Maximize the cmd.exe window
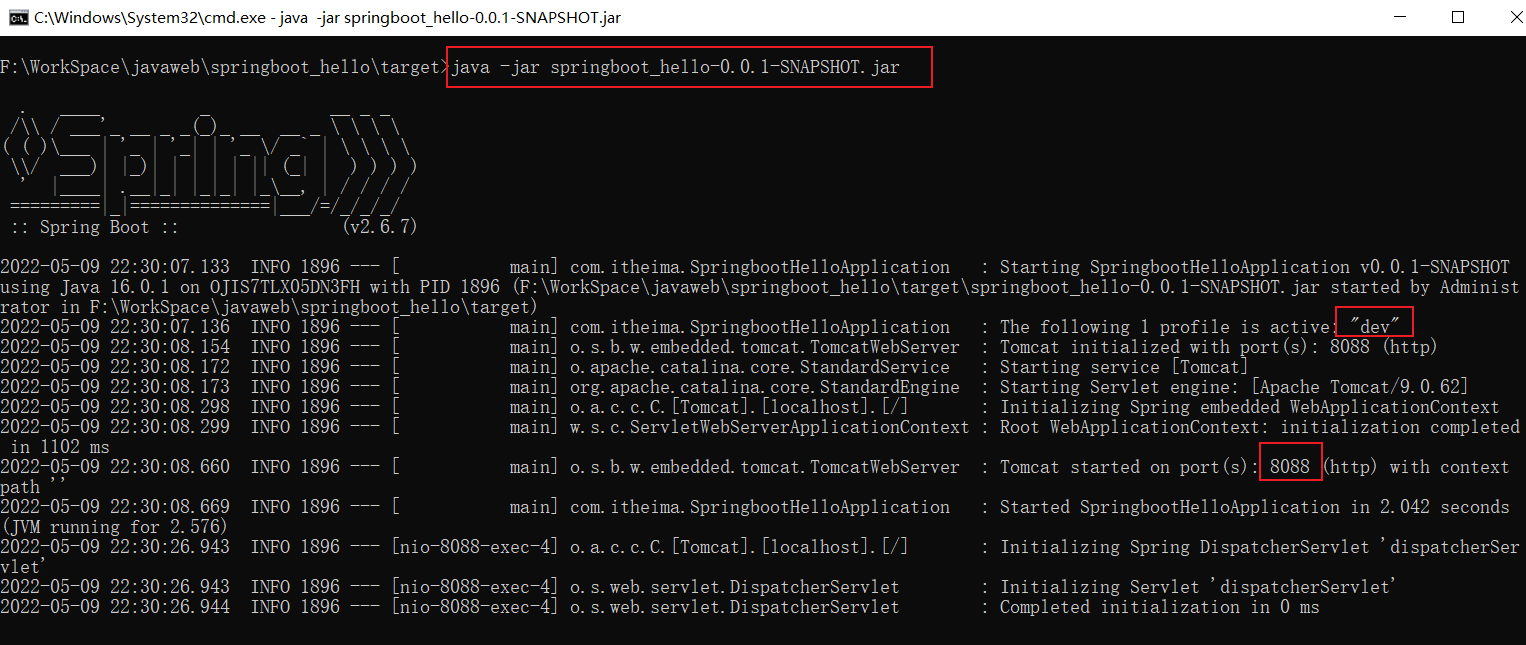The width and height of the screenshot is (1526, 645). [1457, 17]
